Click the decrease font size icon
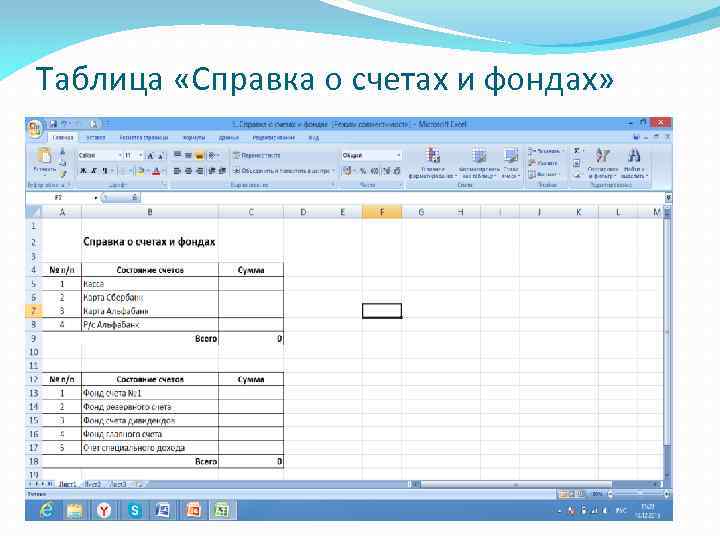720x540 pixels. [160, 156]
